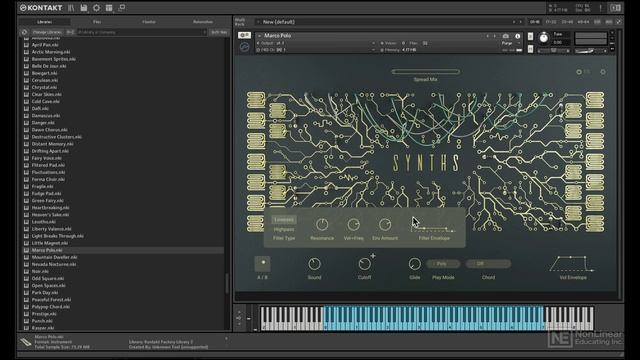Image resolution: width=640 pixels, height=360 pixels.
Task: Click the Marco Polo snapshot camera icon
Action: click(x=506, y=36)
